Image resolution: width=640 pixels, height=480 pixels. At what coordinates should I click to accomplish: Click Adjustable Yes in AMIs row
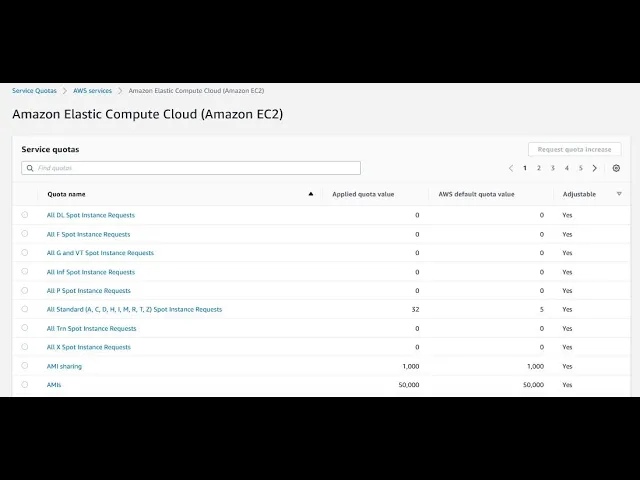click(x=567, y=385)
